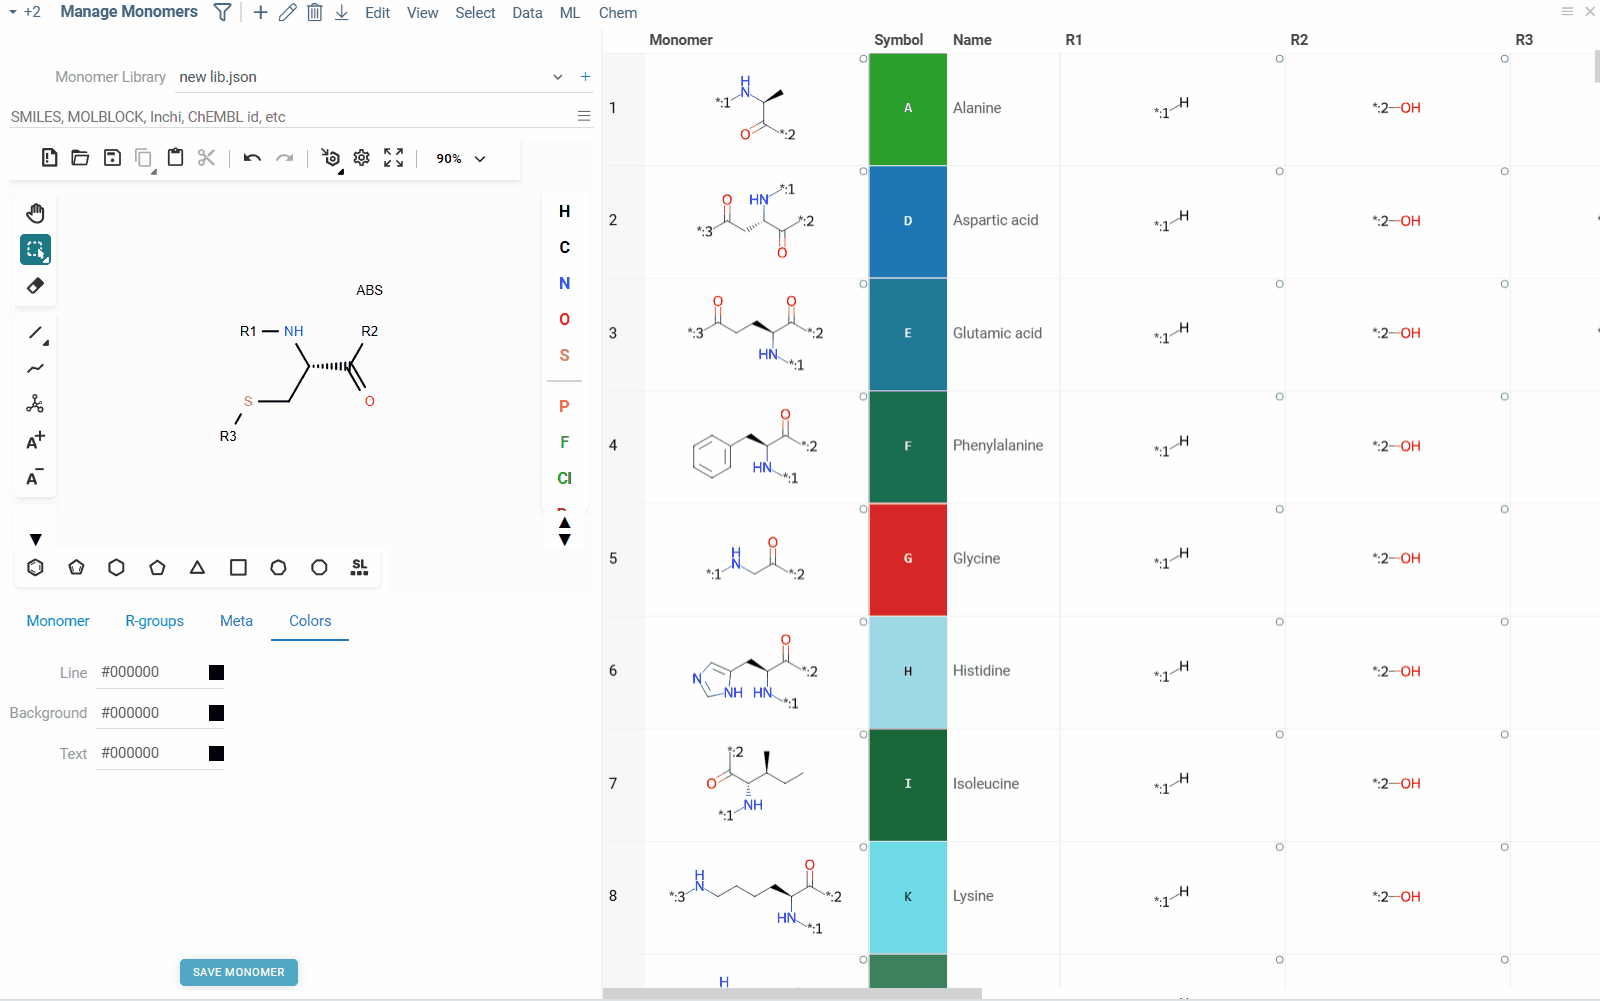The height and width of the screenshot is (1001, 1600).
Task: Switch to the R-groups tab
Action: point(154,621)
